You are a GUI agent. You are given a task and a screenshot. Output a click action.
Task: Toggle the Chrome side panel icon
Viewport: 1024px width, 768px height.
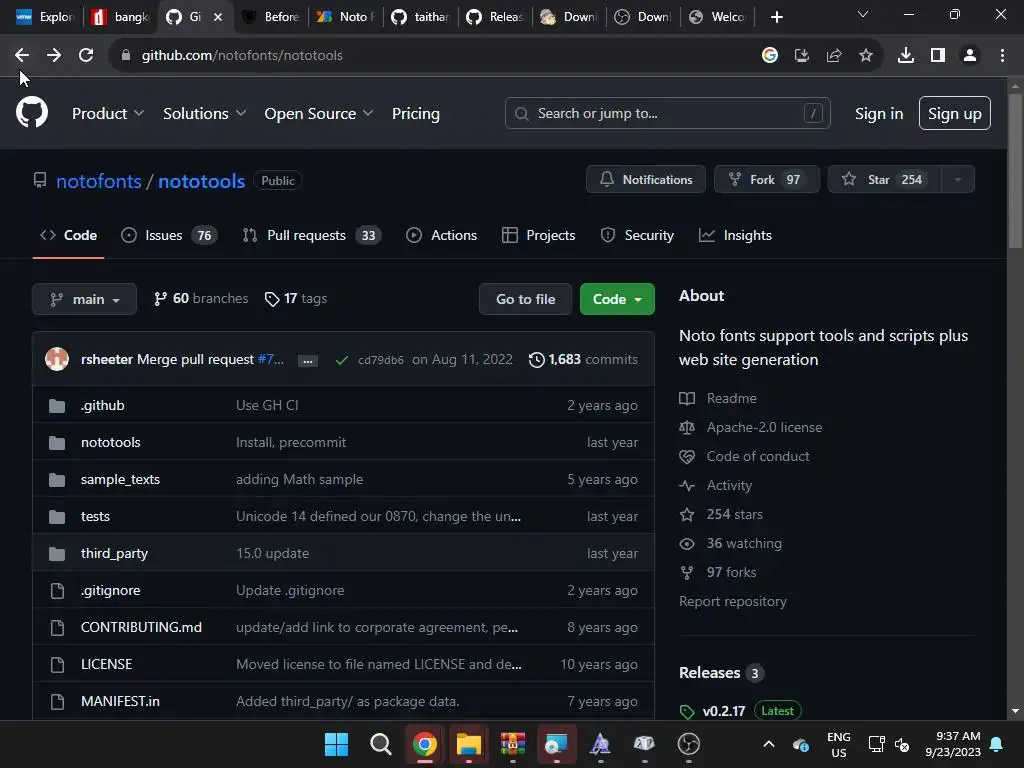[x=938, y=56]
